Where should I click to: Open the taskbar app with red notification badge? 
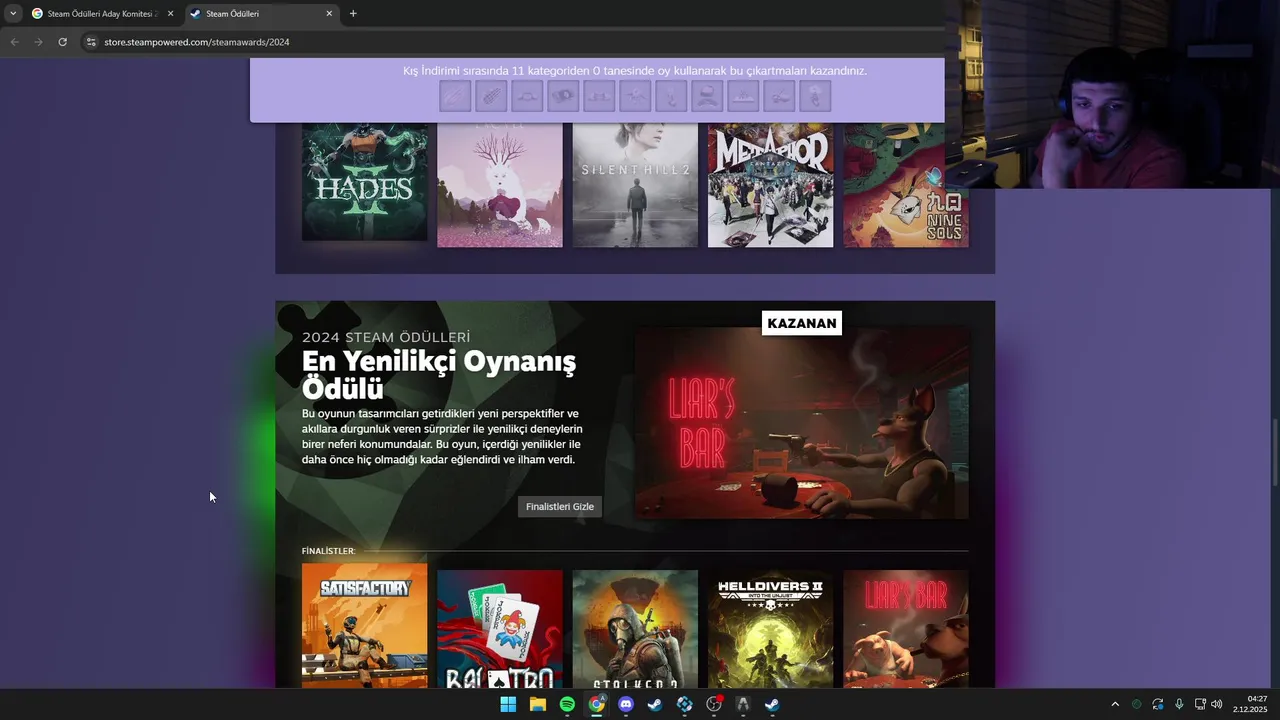click(x=714, y=704)
